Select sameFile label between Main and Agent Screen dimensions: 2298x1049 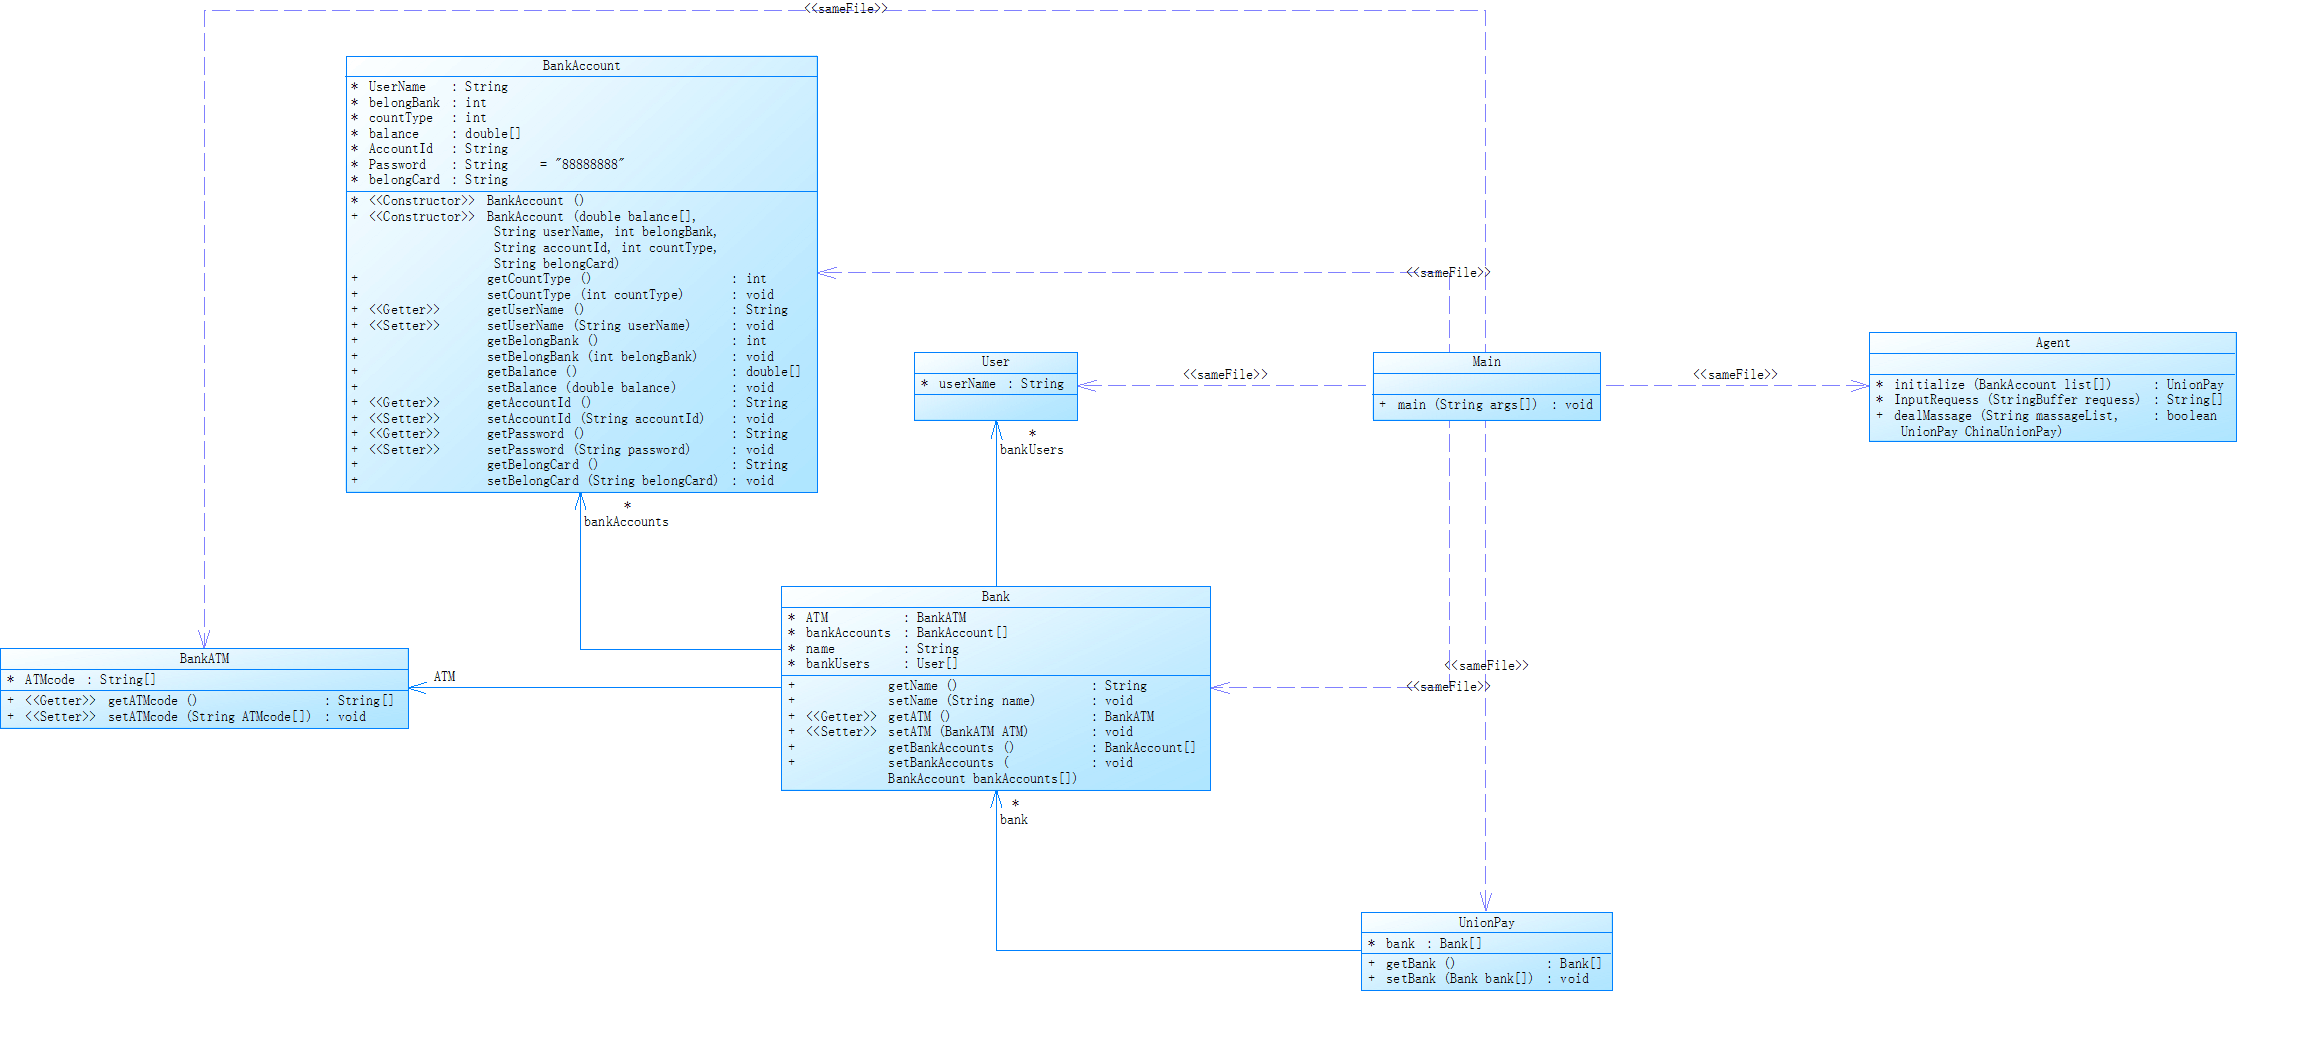click(1735, 375)
